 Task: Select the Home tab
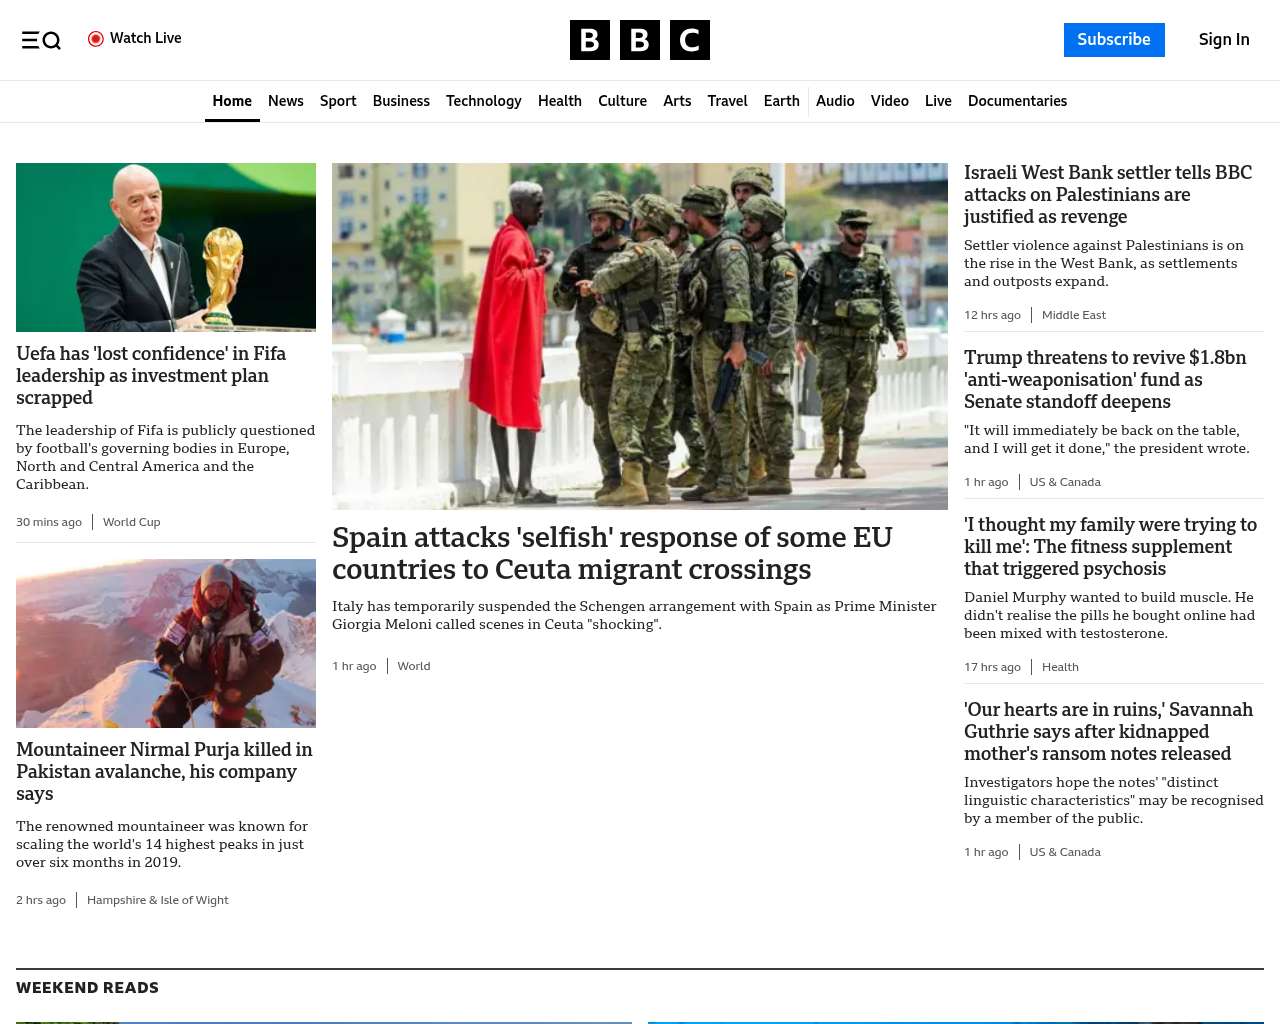point(232,101)
